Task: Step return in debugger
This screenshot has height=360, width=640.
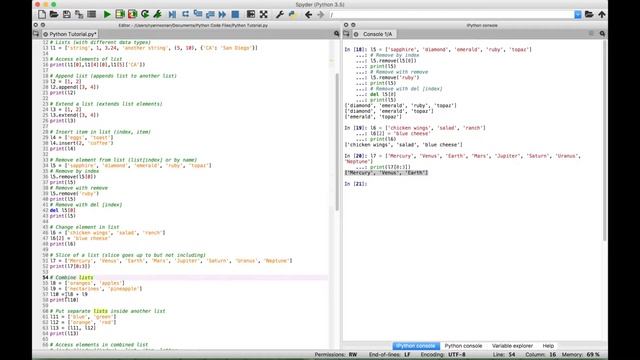Action: pos(210,14)
